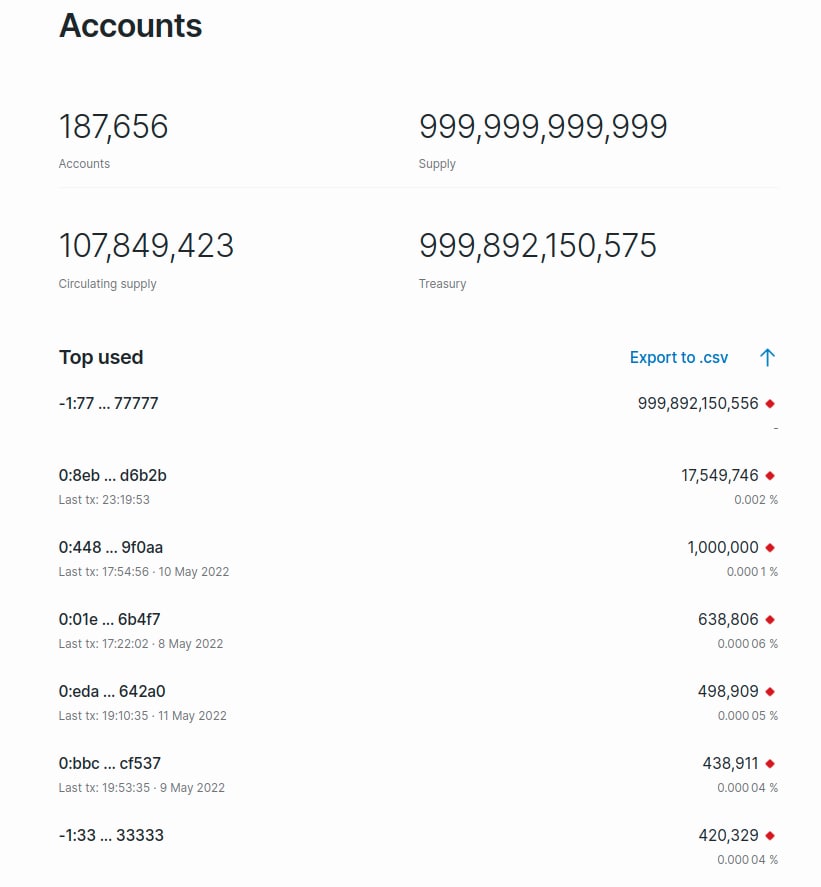The height and width of the screenshot is (887, 821).
Task: Open account -1:77 ... 77777
Action: 108,404
